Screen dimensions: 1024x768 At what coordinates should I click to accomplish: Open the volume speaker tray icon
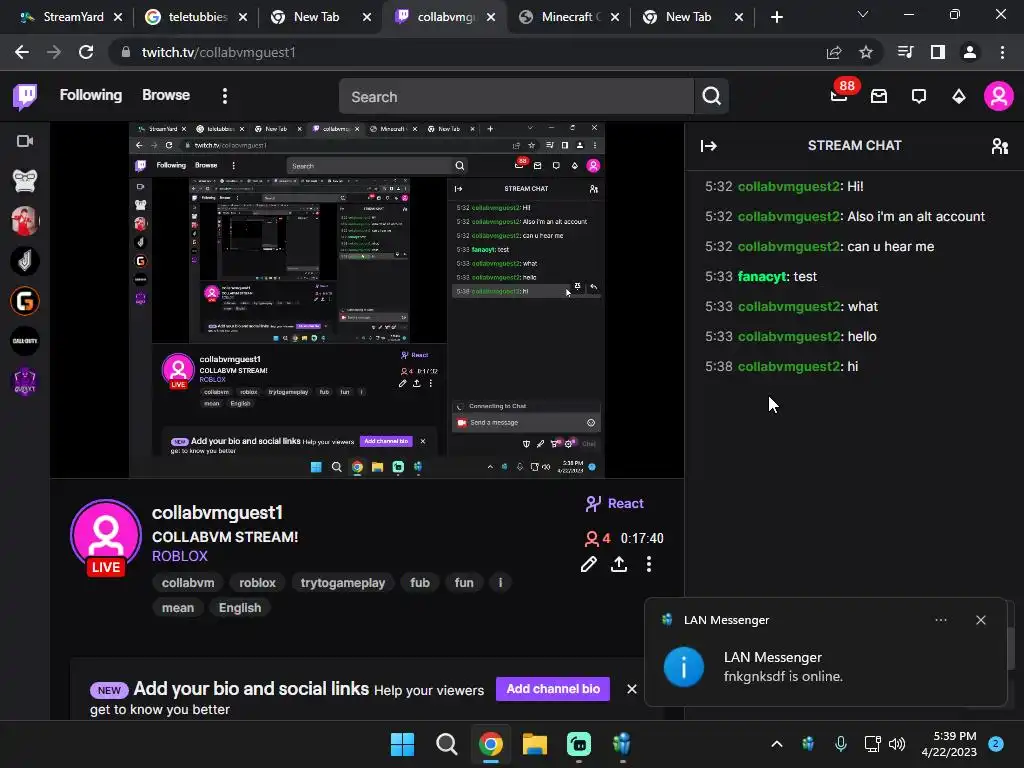click(x=897, y=744)
